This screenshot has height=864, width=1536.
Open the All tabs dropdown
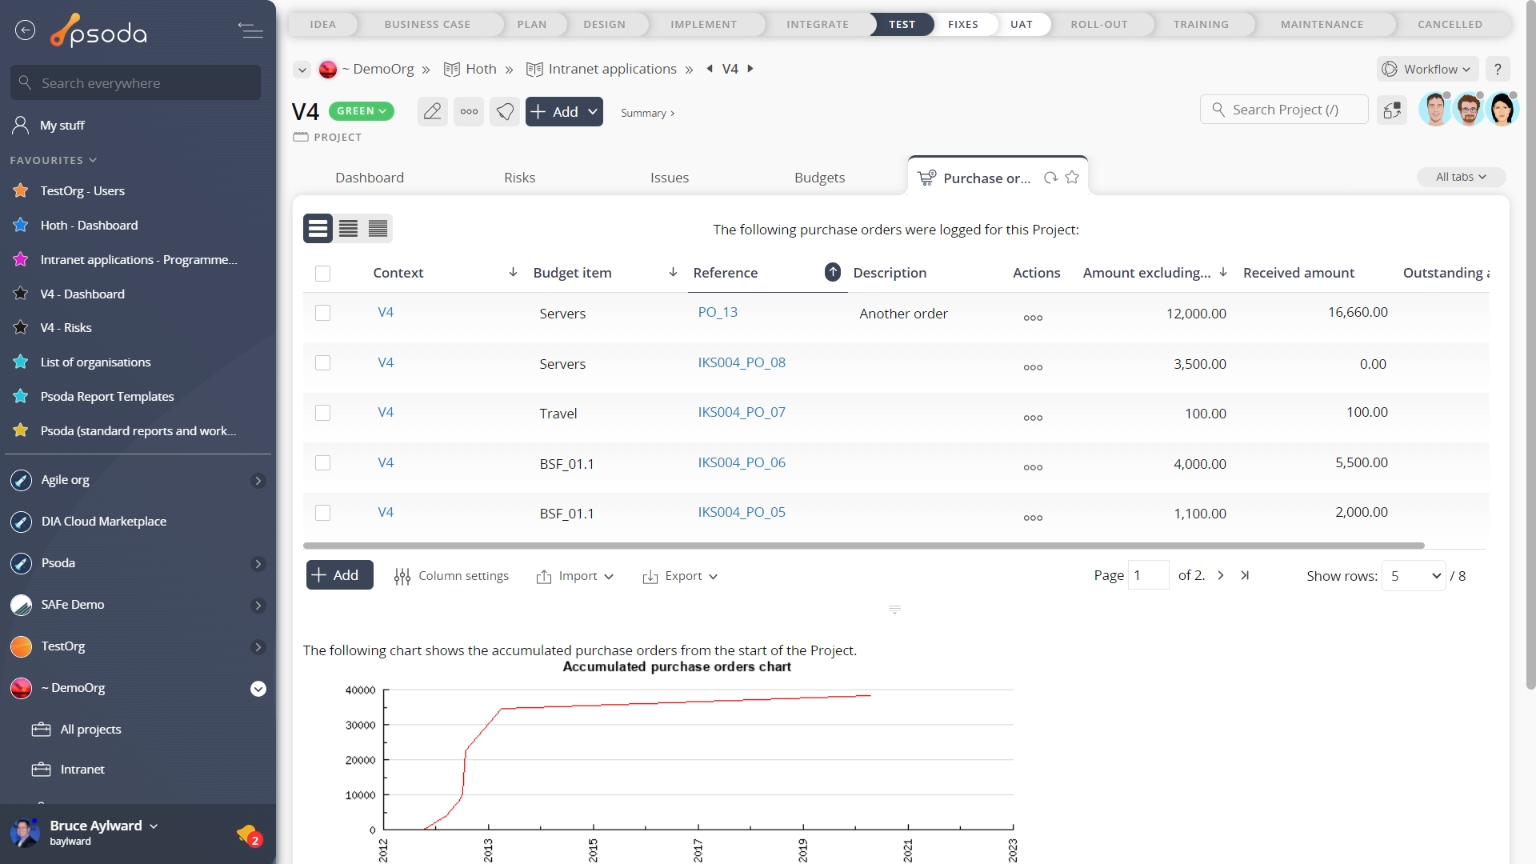1461,177
